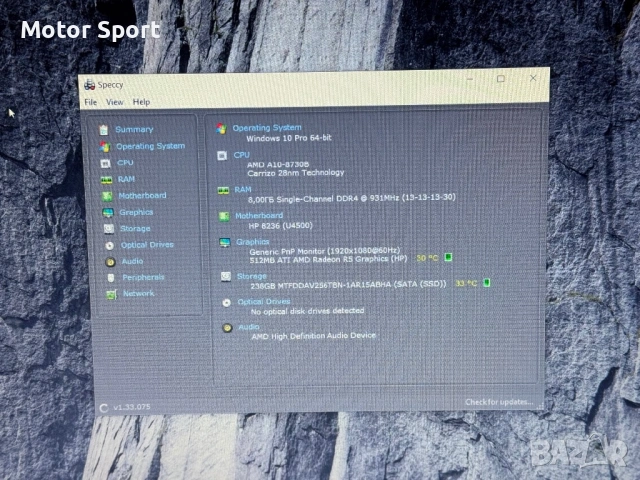640x480 pixels.
Task: Open the File menu
Action: pos(90,102)
